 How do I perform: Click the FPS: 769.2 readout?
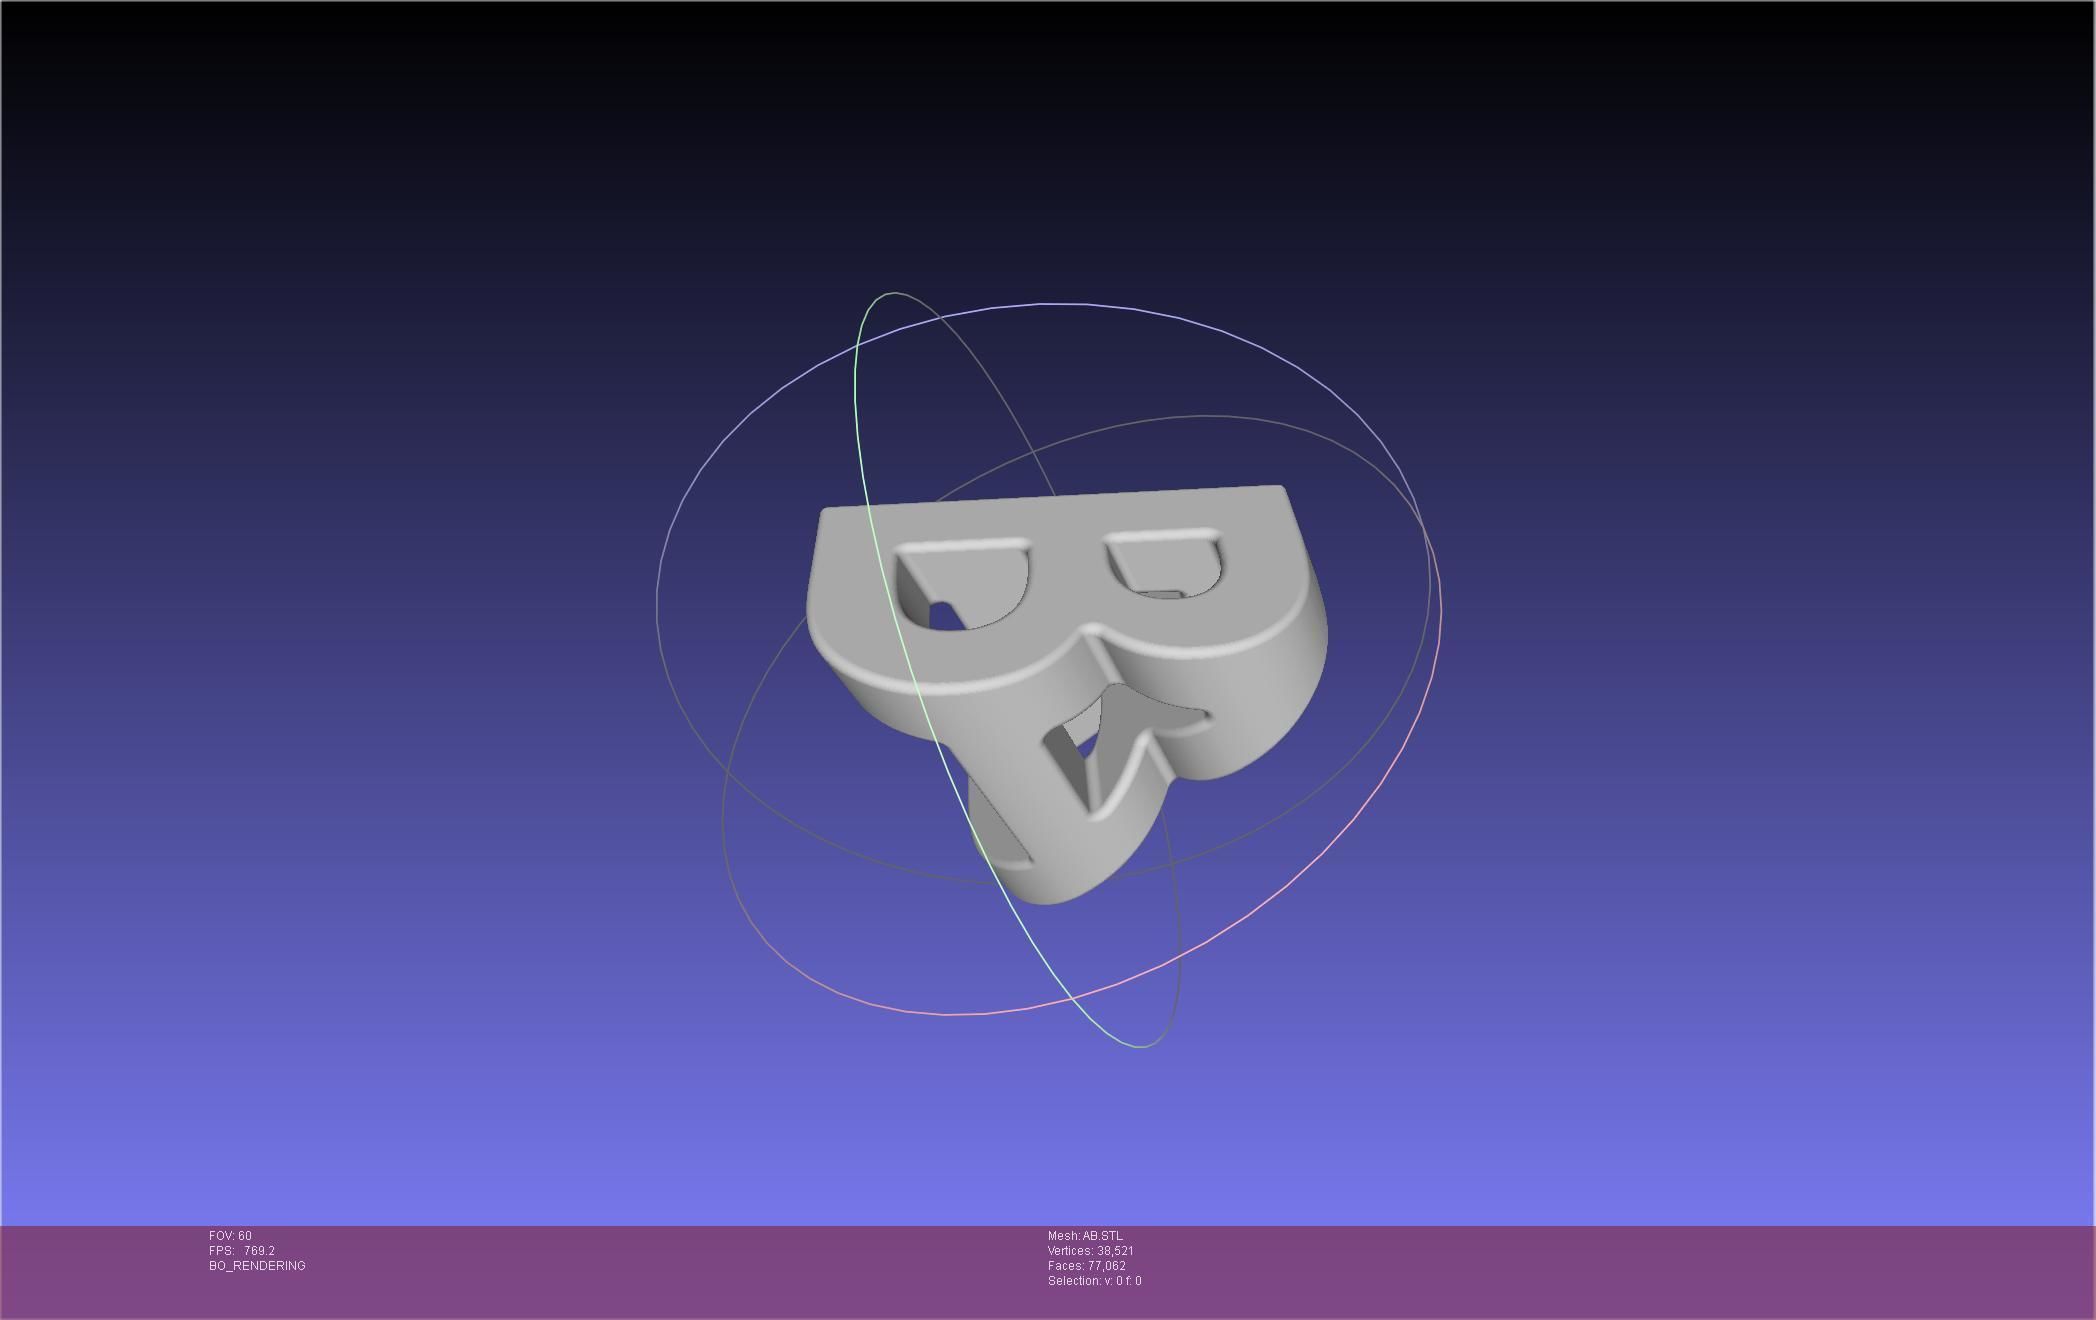241,1251
